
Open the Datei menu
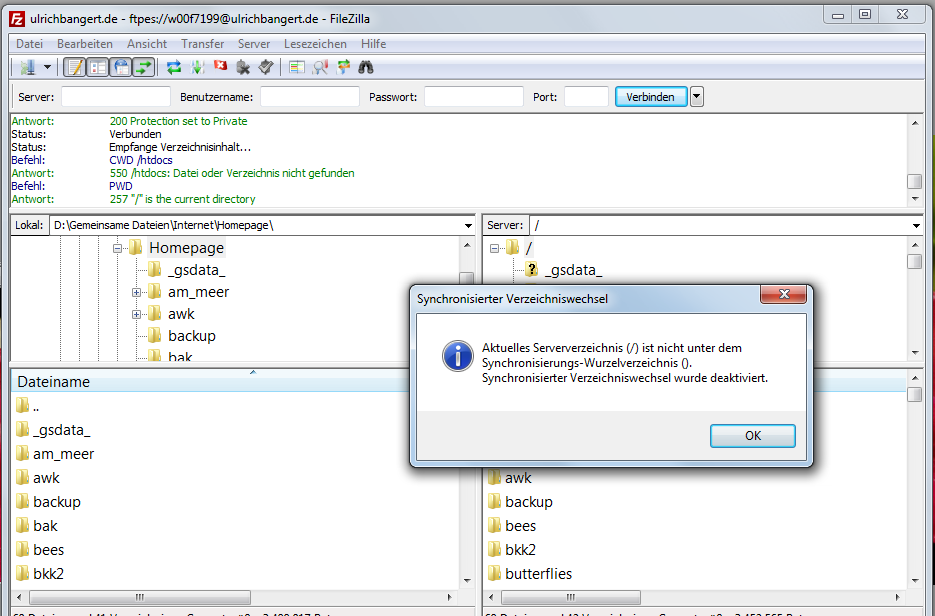(x=29, y=44)
